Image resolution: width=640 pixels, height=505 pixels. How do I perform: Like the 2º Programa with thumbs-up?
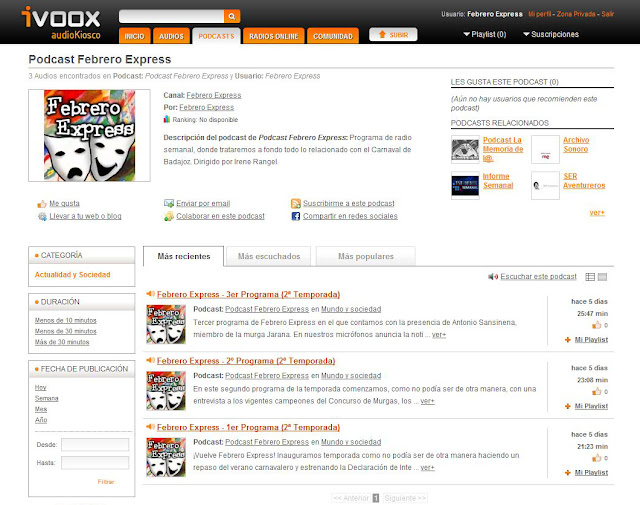click(596, 392)
